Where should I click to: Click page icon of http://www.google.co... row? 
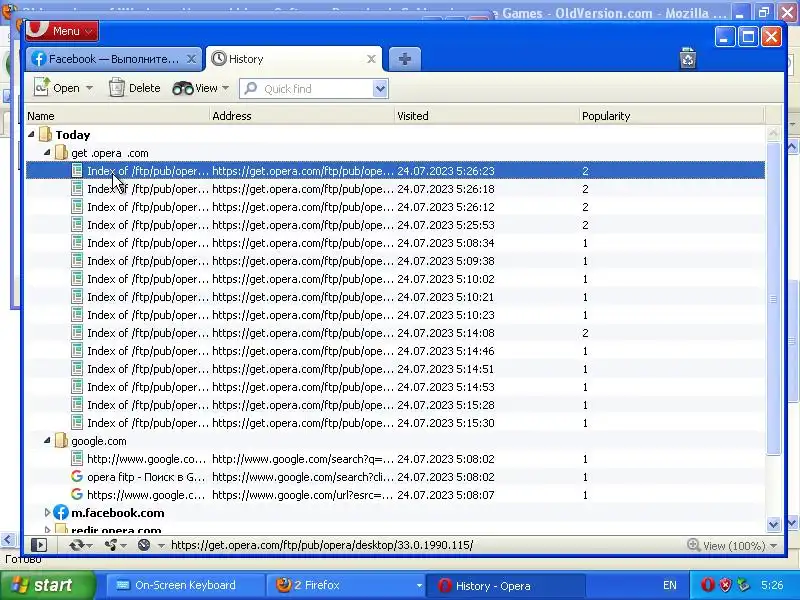pos(77,458)
